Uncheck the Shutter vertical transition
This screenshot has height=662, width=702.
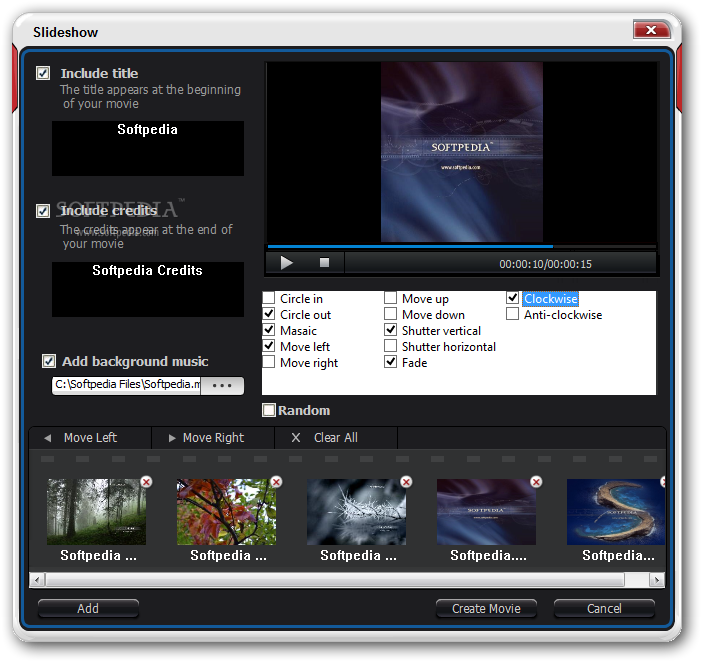[390, 330]
